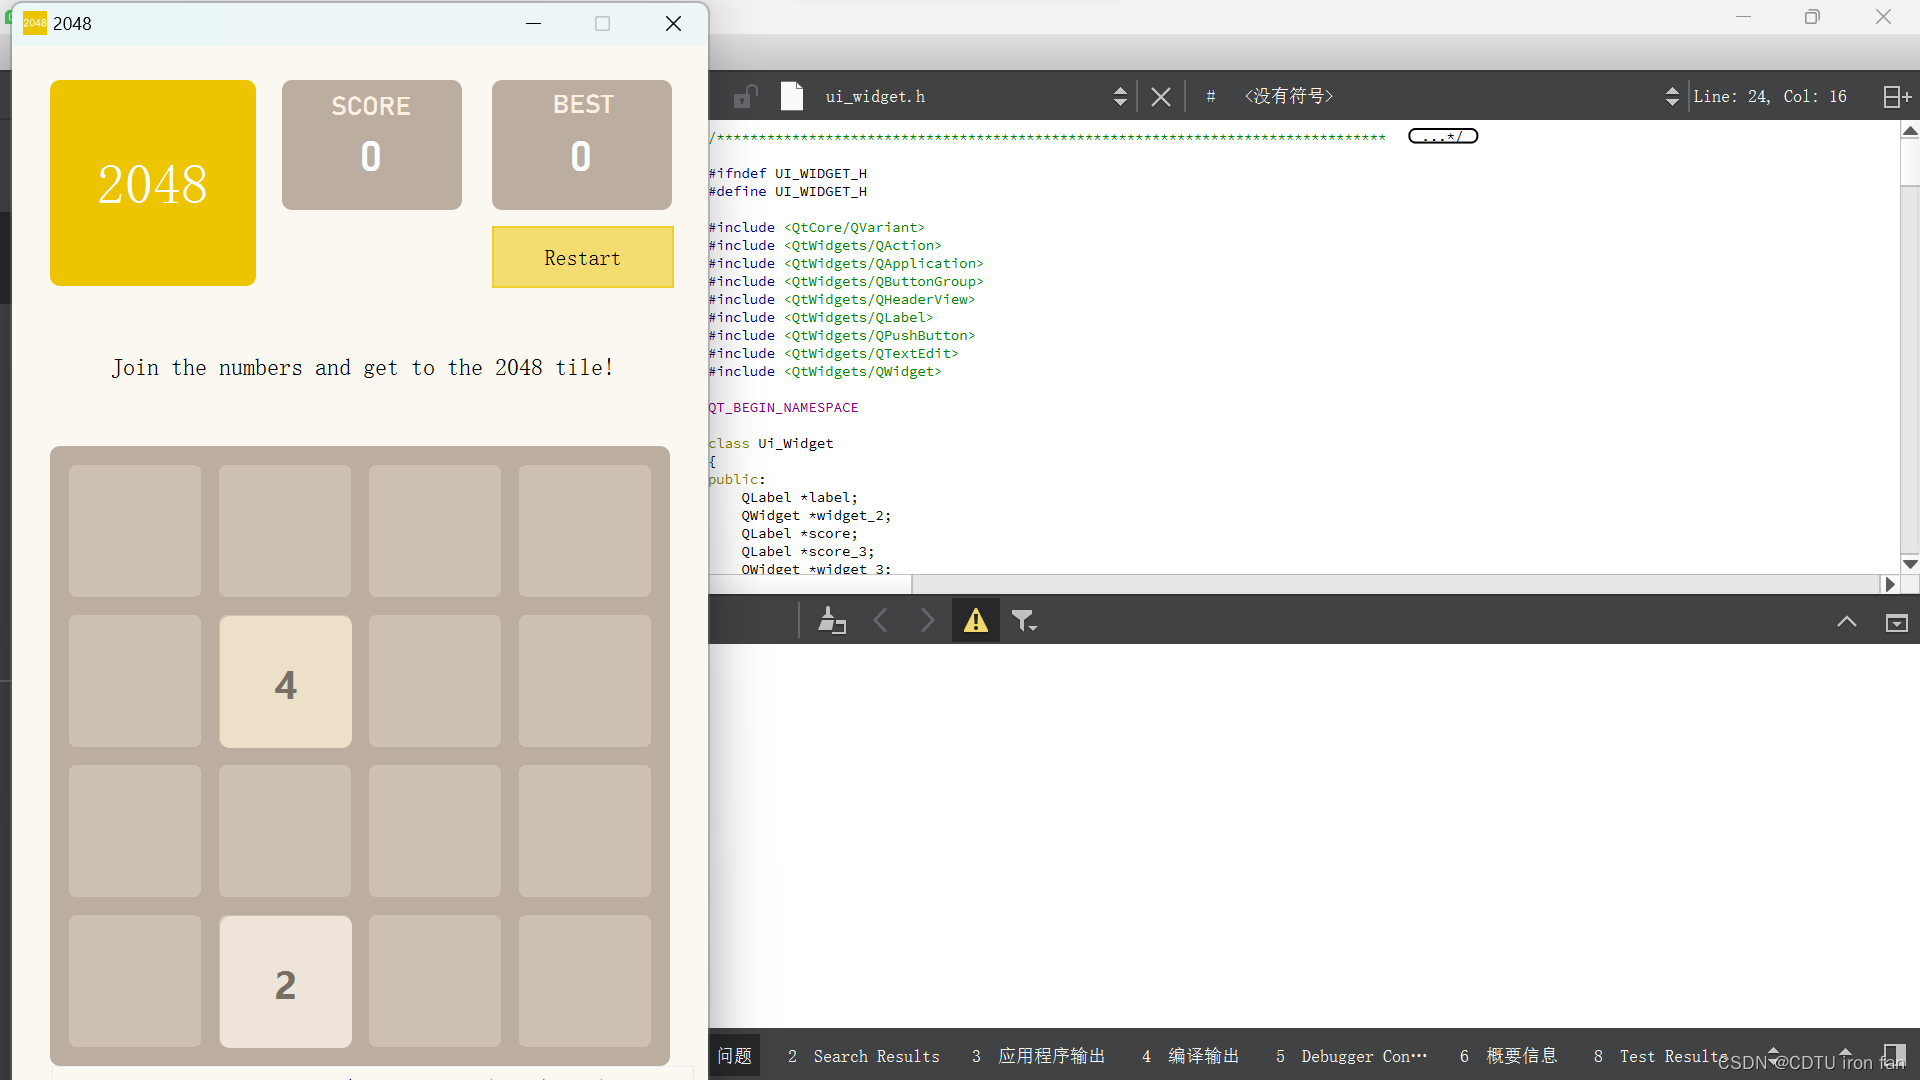Toggle the collapsed comment block at file top

coord(1443,135)
